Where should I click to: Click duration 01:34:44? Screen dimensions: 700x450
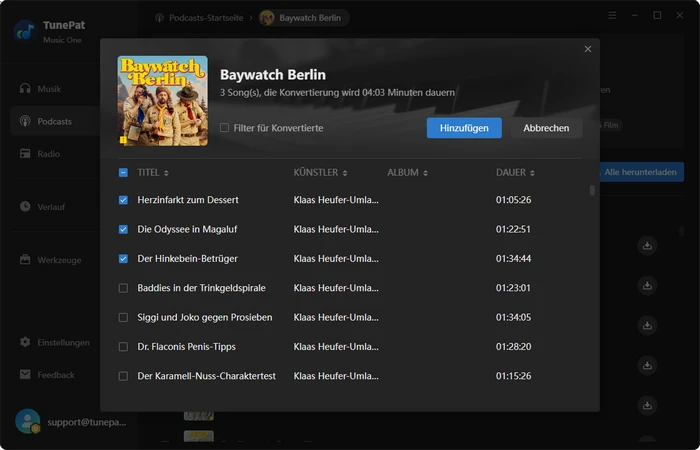tap(513, 258)
